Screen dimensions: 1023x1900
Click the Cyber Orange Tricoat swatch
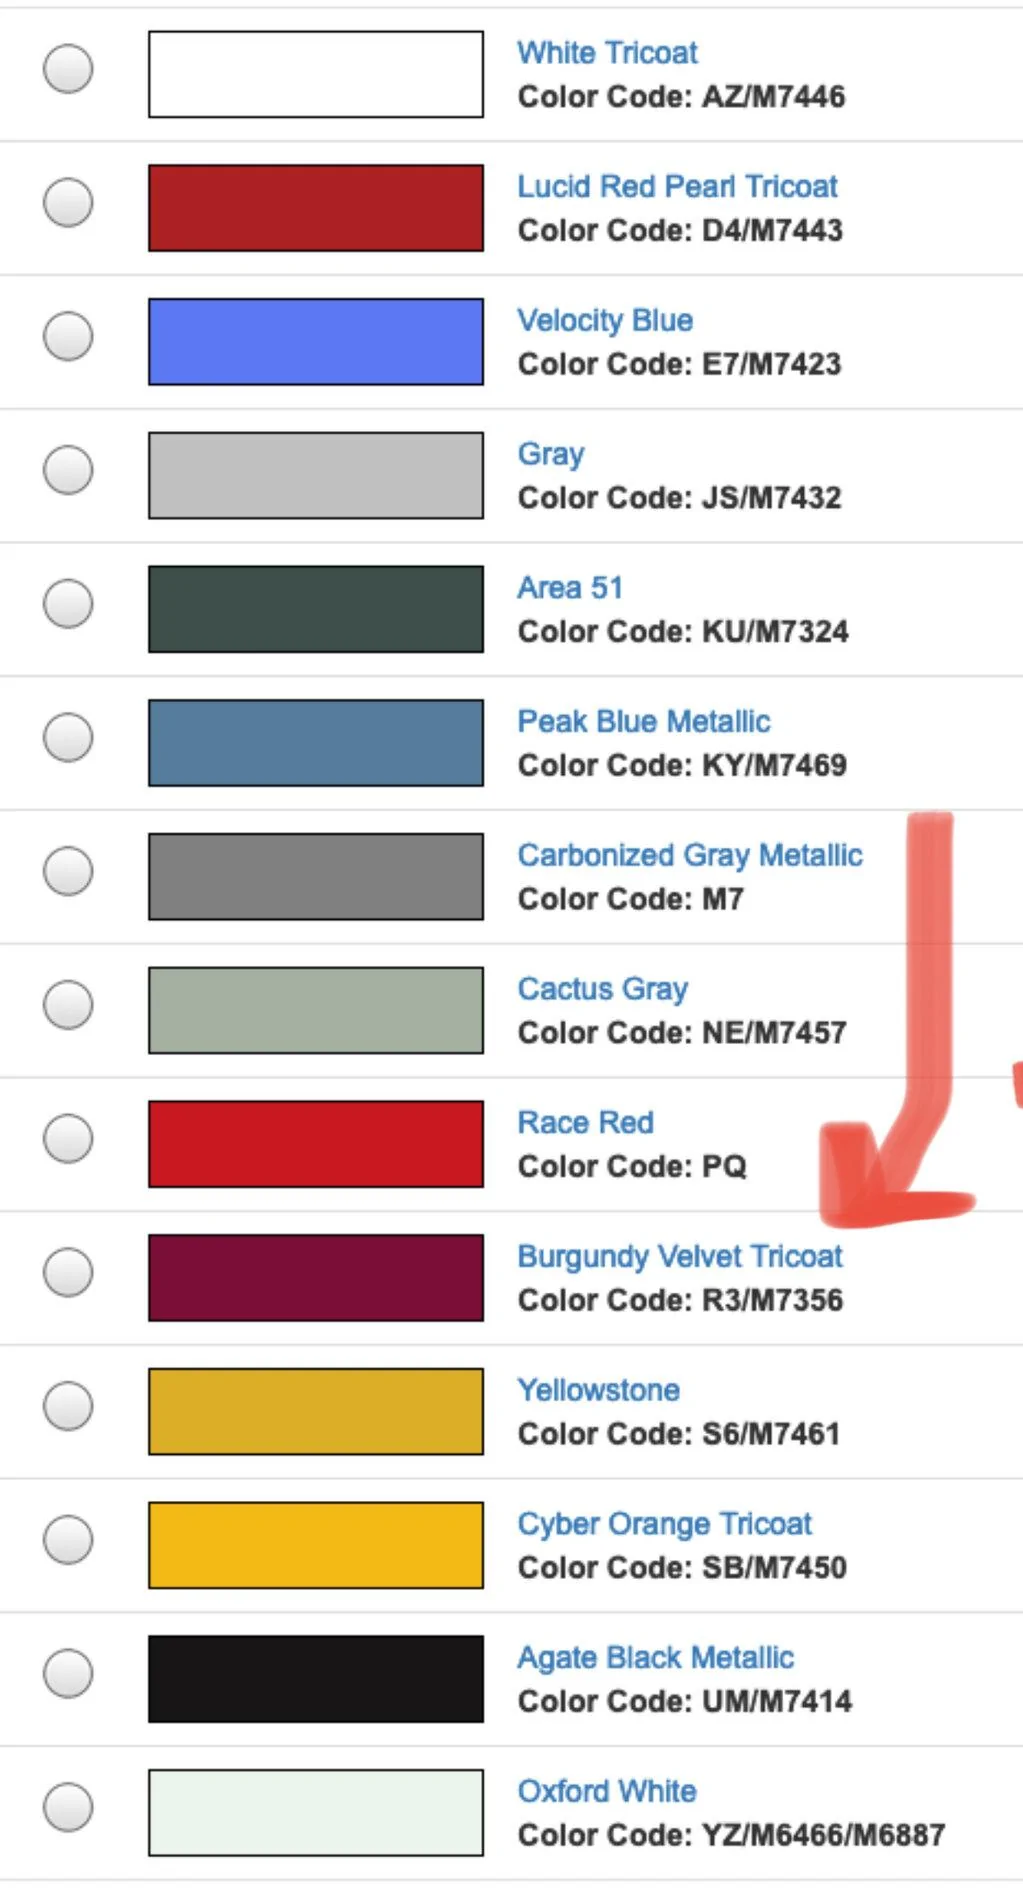316,1545
